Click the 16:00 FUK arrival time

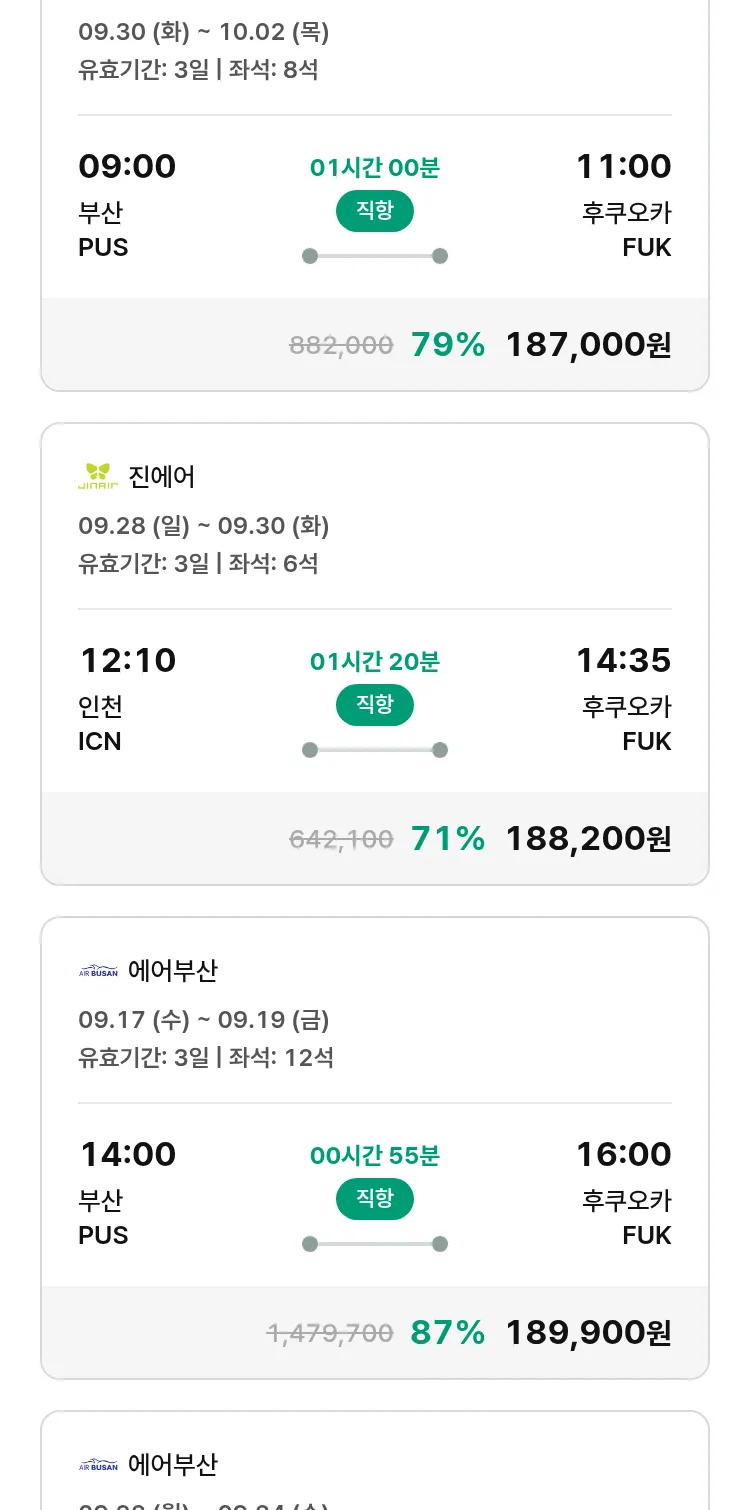(623, 1154)
